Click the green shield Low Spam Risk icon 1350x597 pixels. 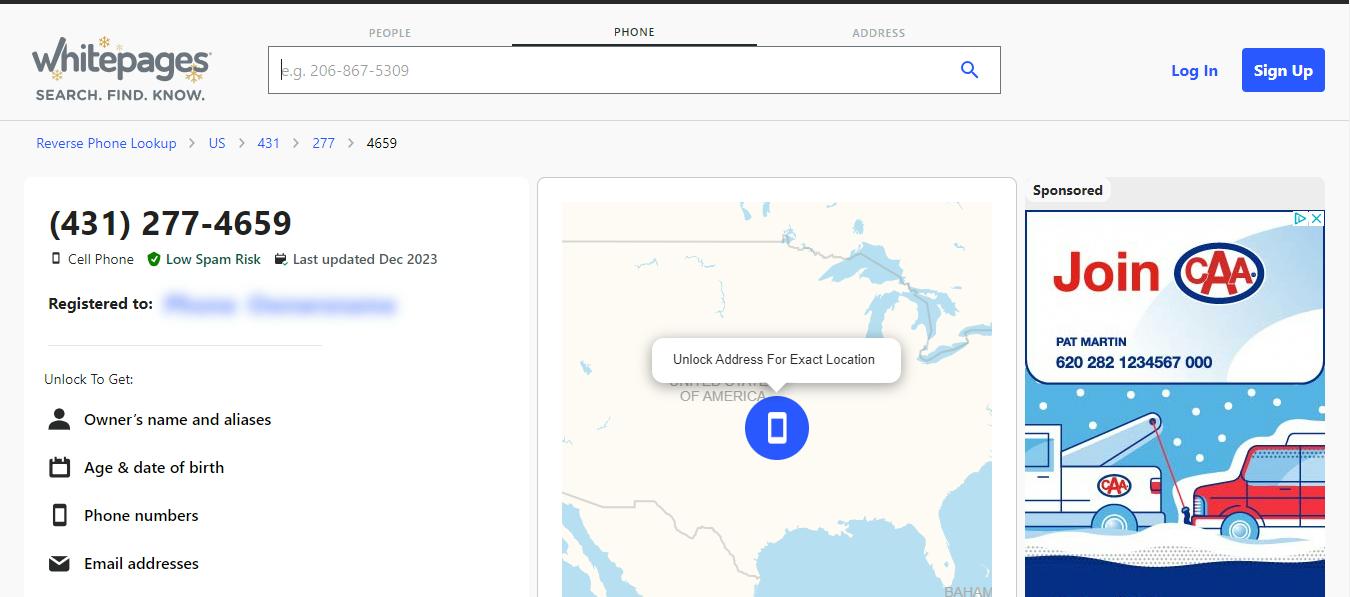[154, 259]
